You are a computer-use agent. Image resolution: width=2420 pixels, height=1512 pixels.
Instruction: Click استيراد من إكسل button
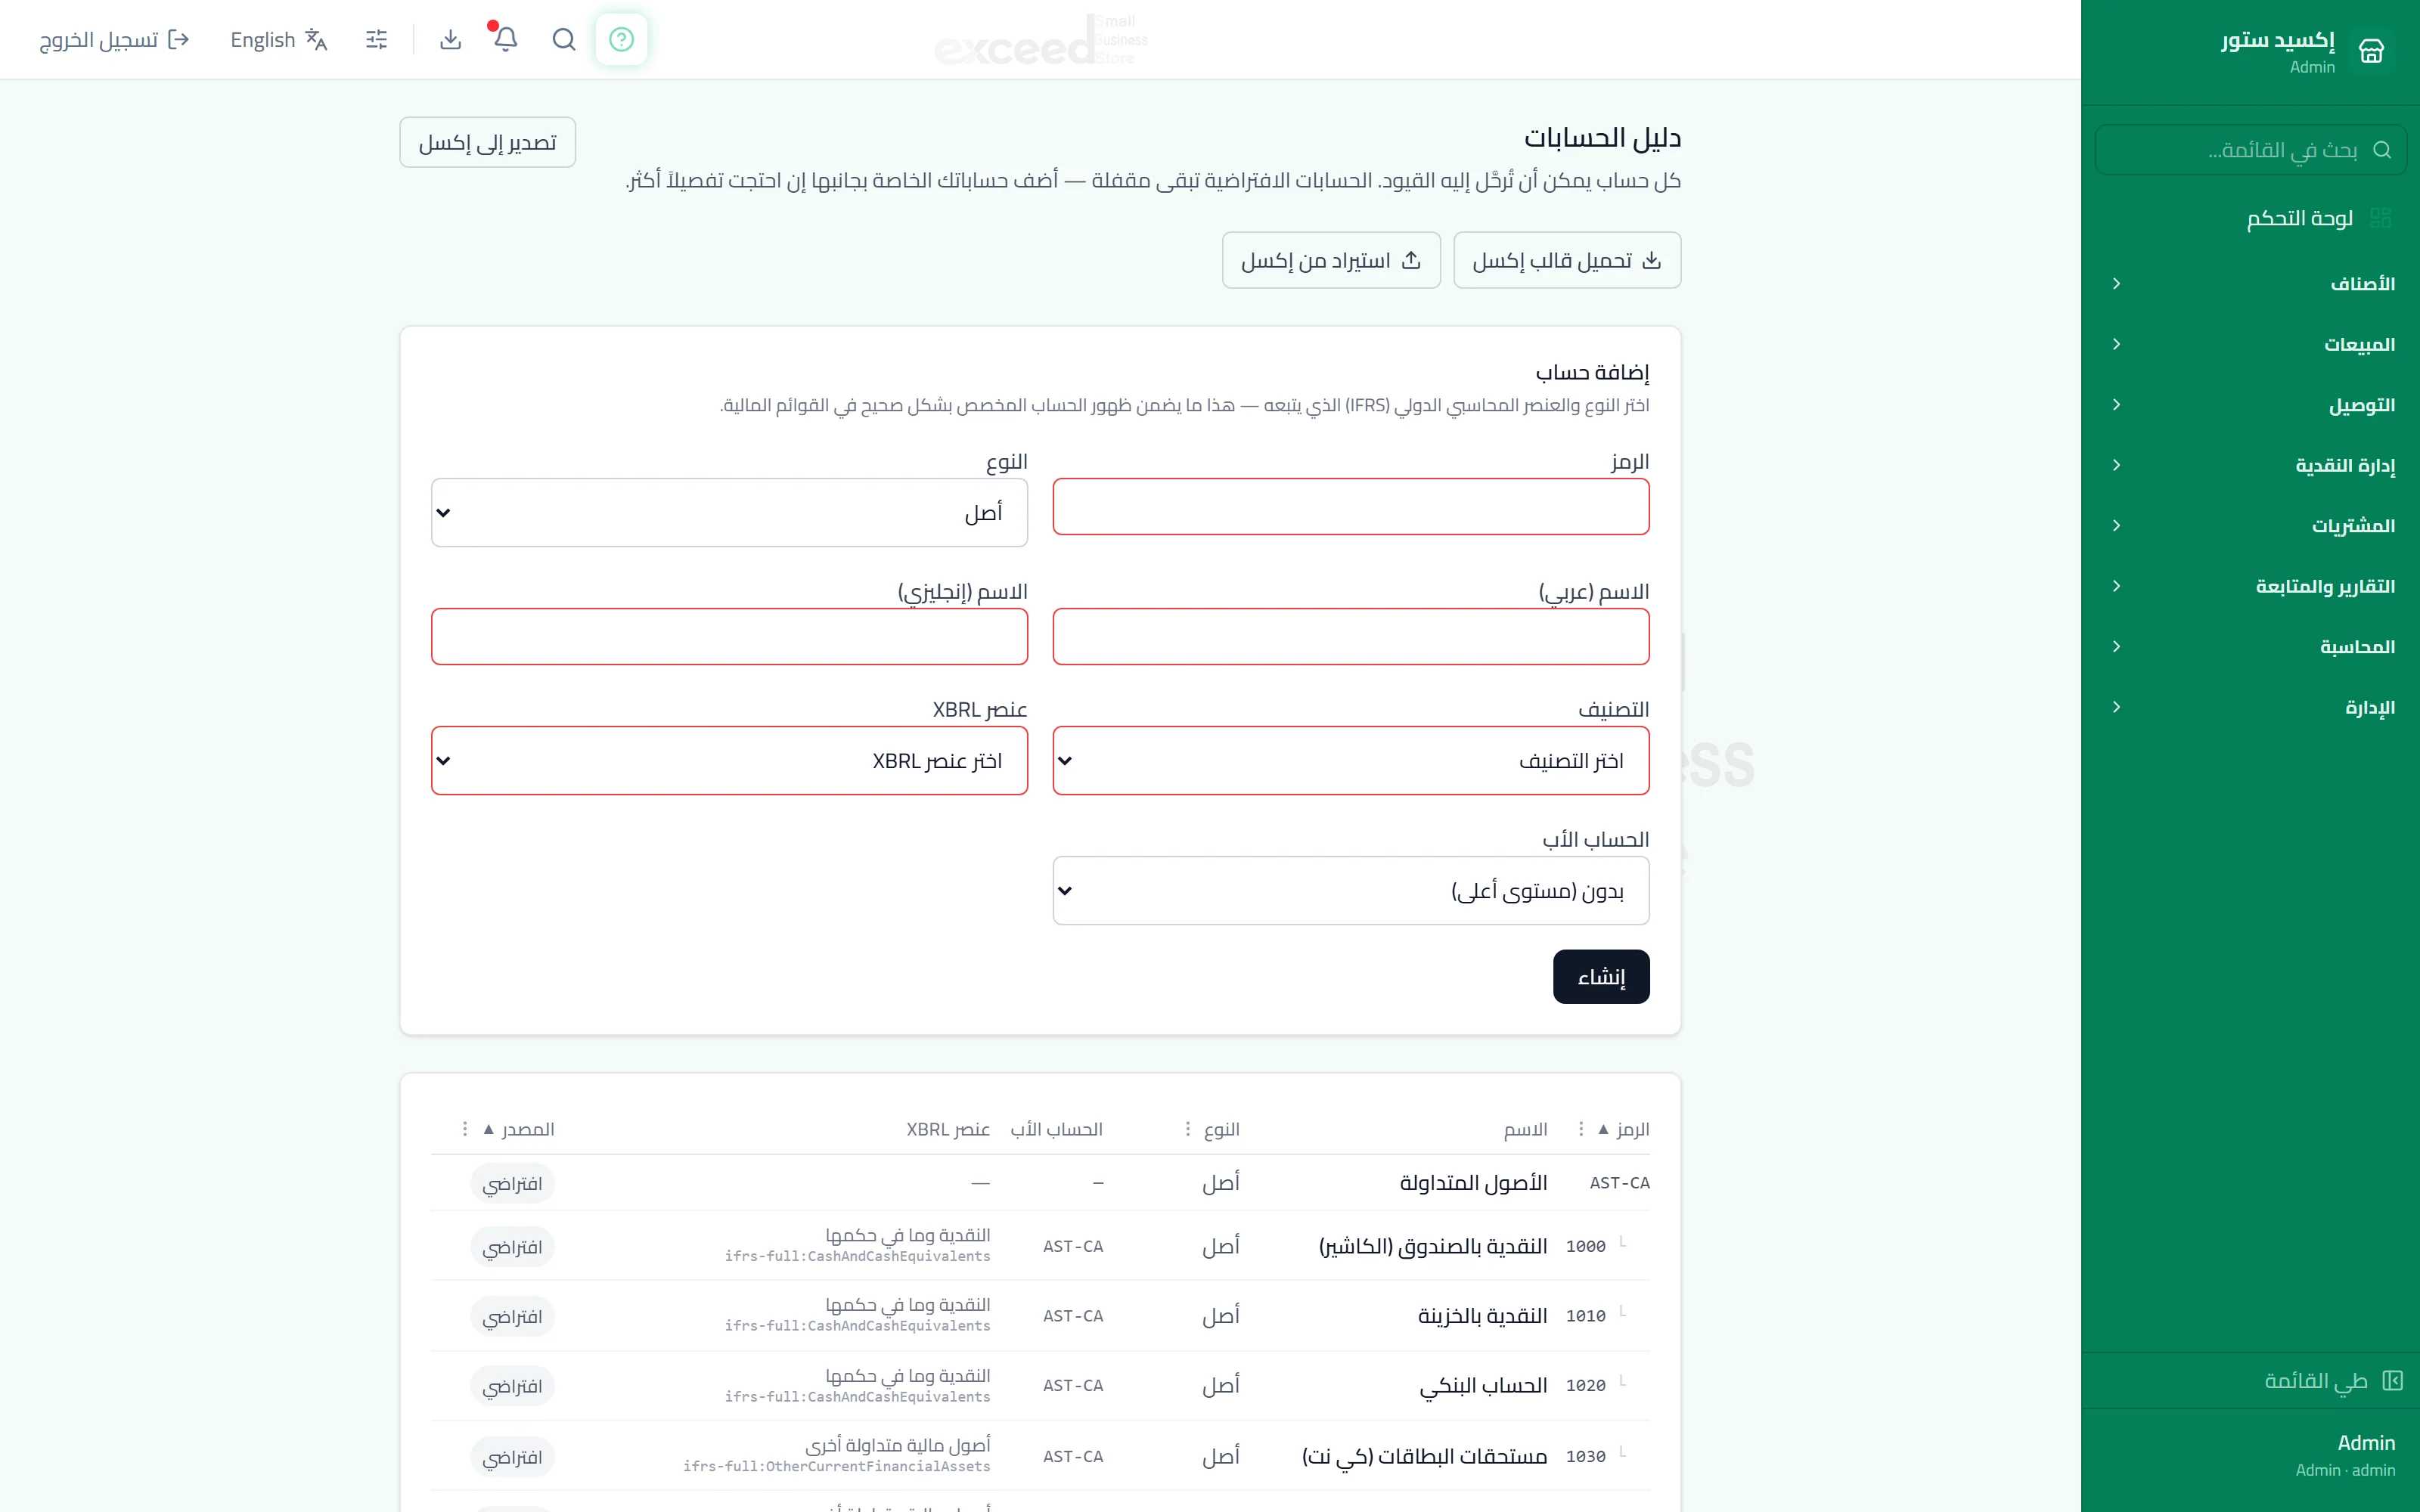pyautogui.click(x=1331, y=260)
